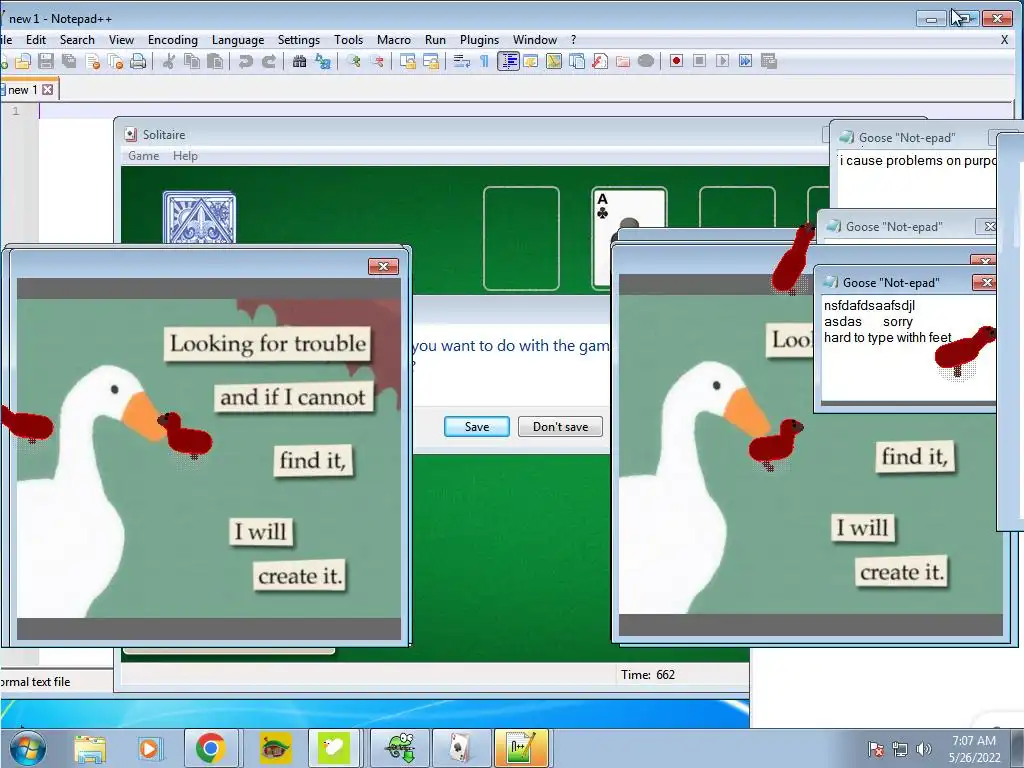
Task: Click the Save button in Solitaire dialog
Action: point(477,426)
